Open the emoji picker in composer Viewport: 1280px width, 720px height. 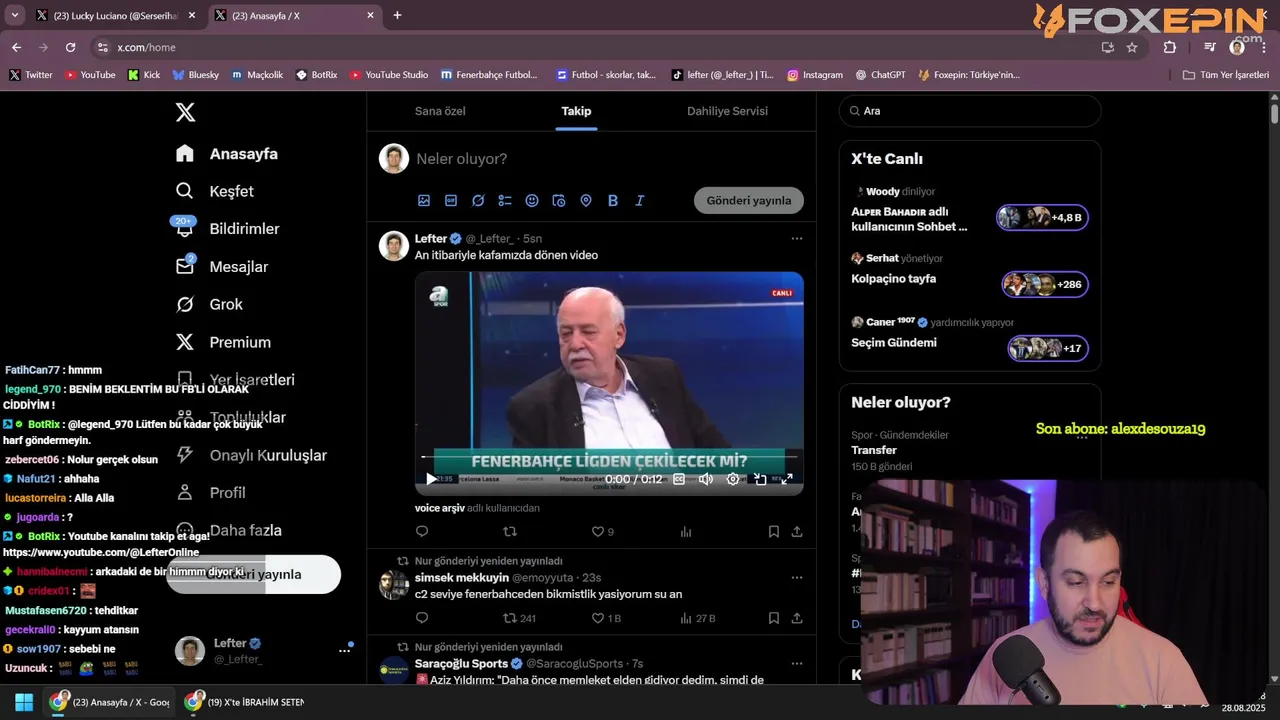[532, 200]
